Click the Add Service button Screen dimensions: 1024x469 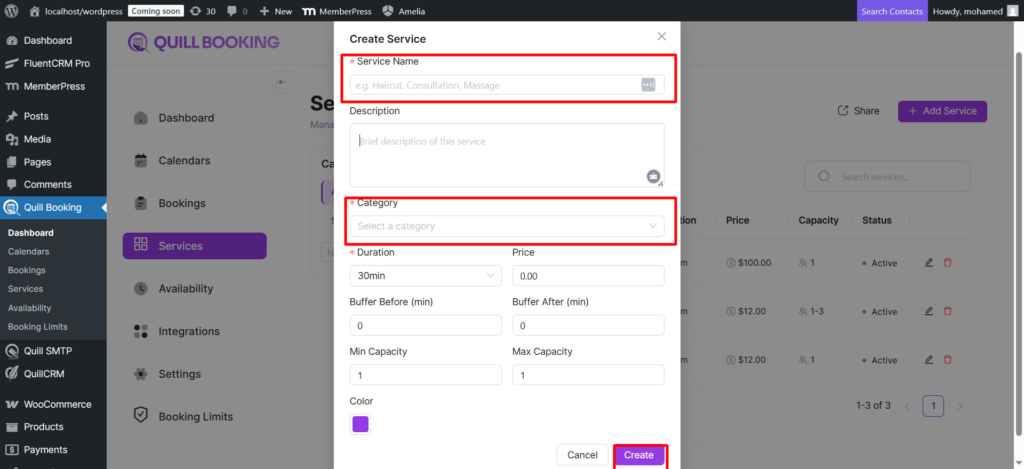pyautogui.click(x=942, y=111)
